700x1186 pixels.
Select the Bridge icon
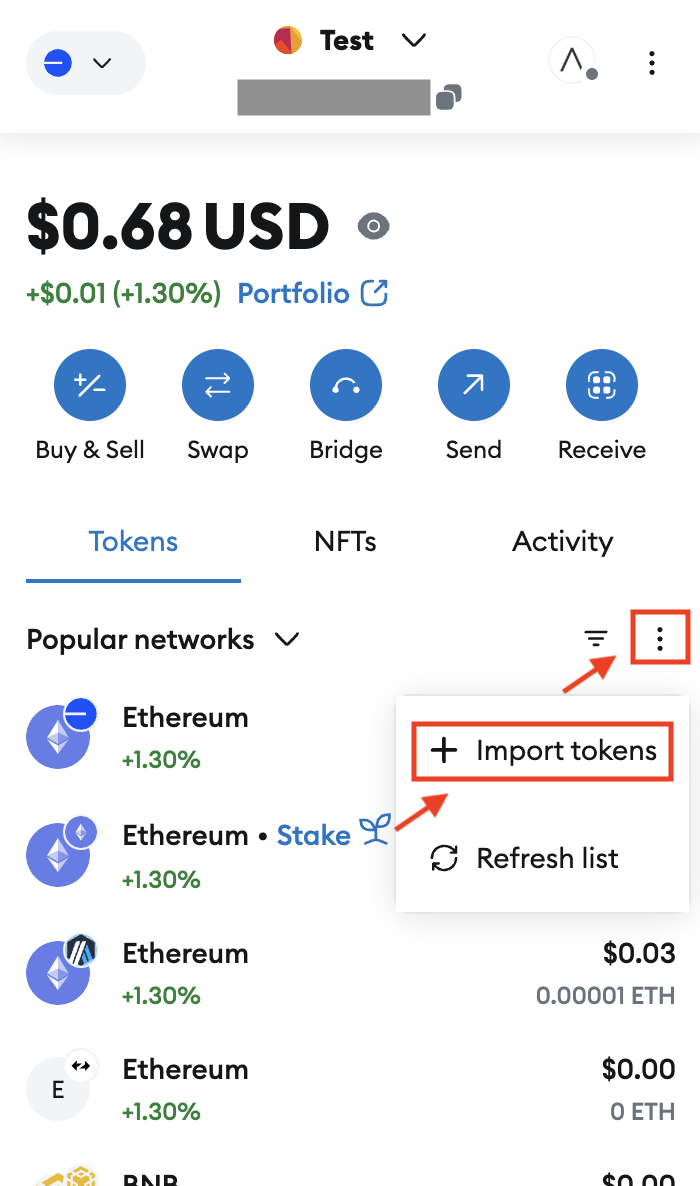[x=346, y=384]
